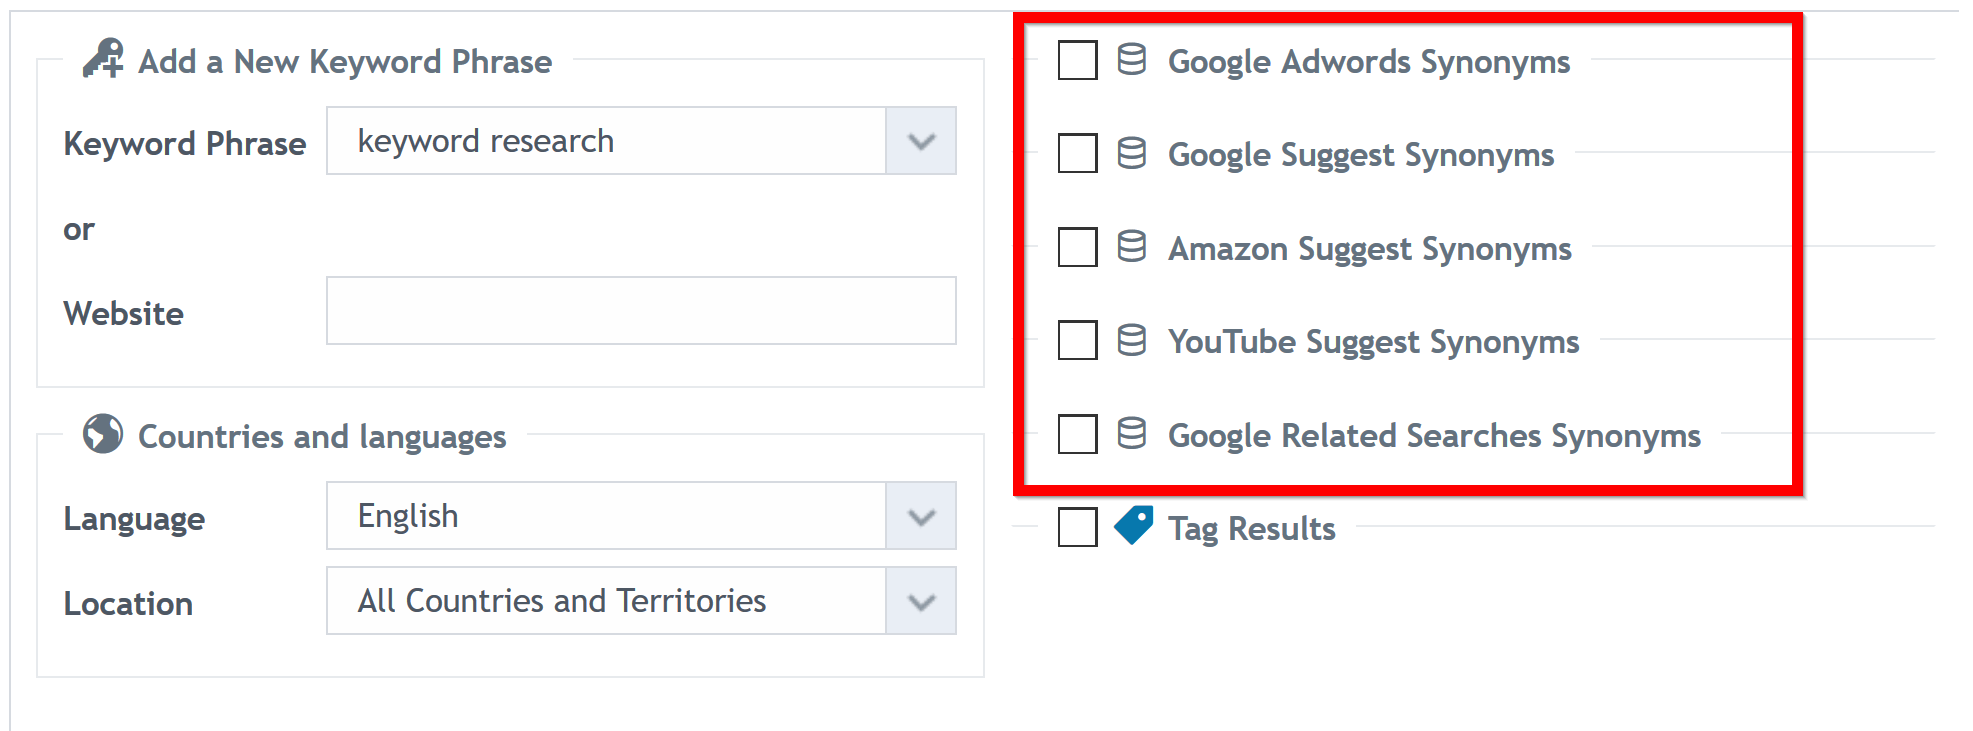Expand the Language dropdown arrow

pyautogui.click(x=921, y=516)
